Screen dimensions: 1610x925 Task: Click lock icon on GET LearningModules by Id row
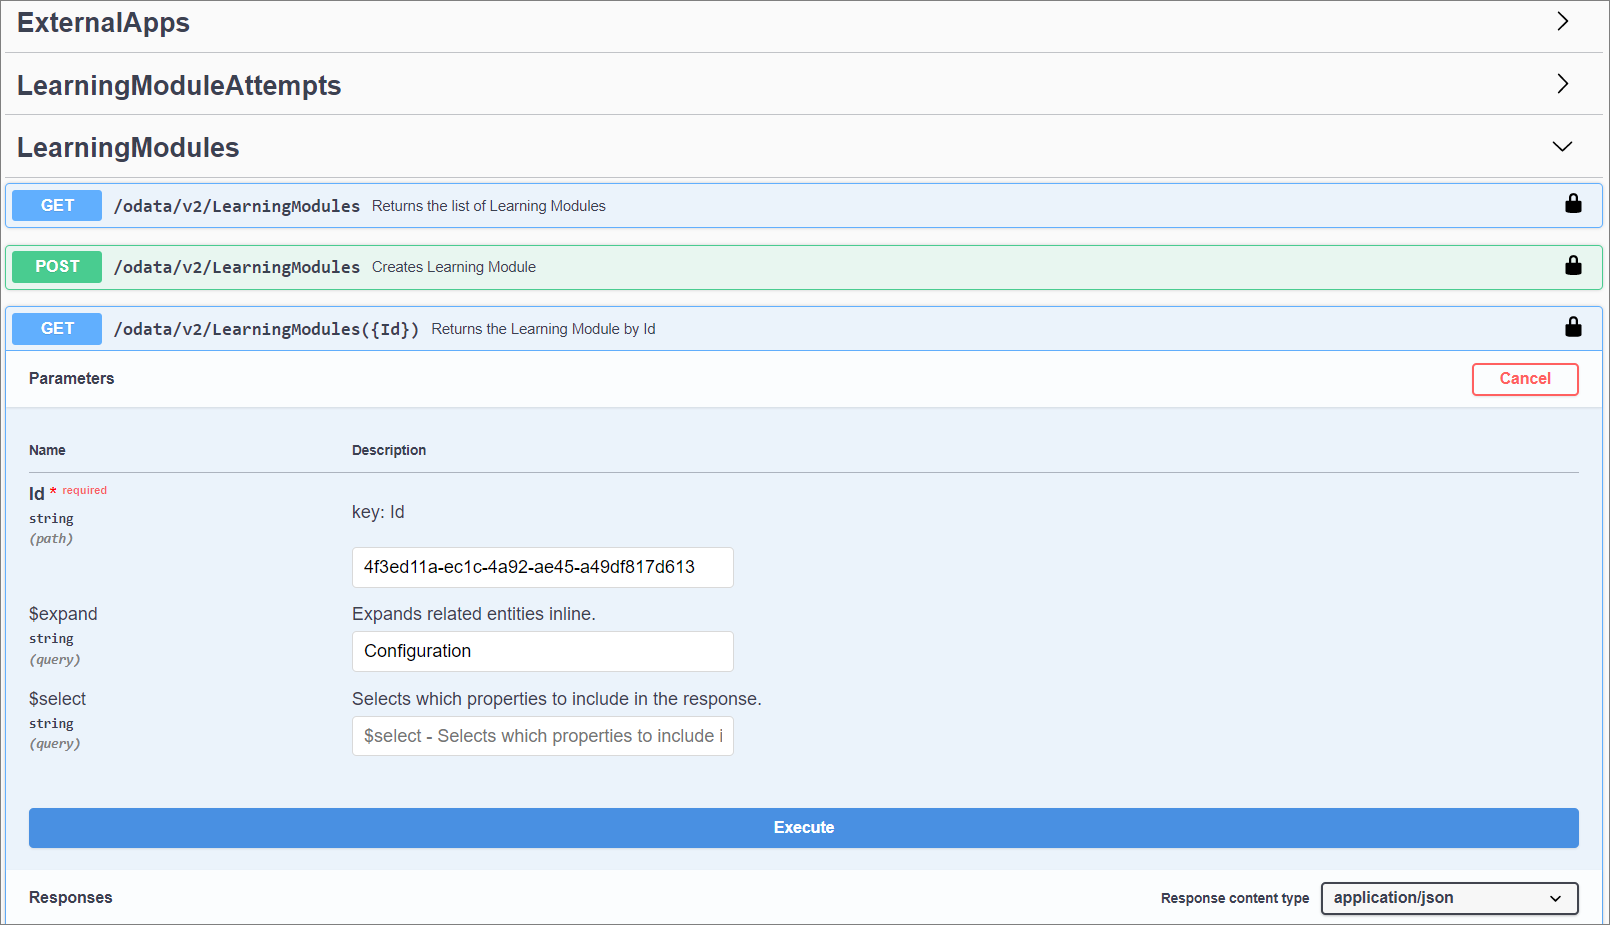coord(1573,327)
